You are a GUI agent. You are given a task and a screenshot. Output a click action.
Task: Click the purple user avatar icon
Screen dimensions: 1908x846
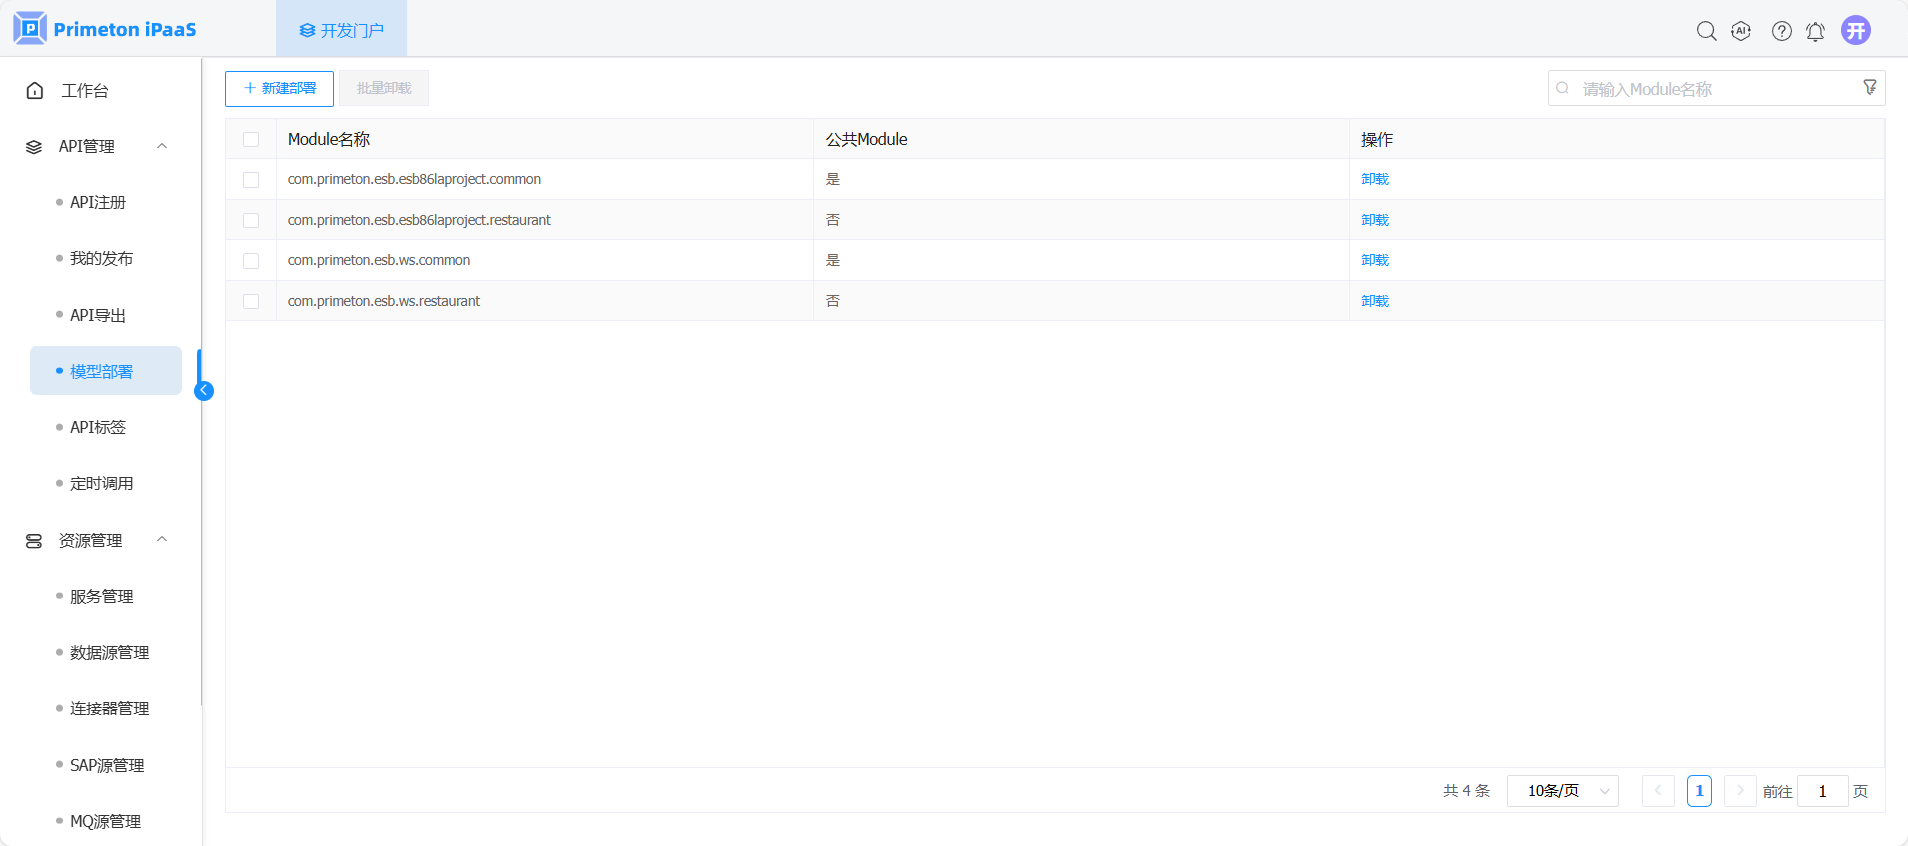[1856, 30]
